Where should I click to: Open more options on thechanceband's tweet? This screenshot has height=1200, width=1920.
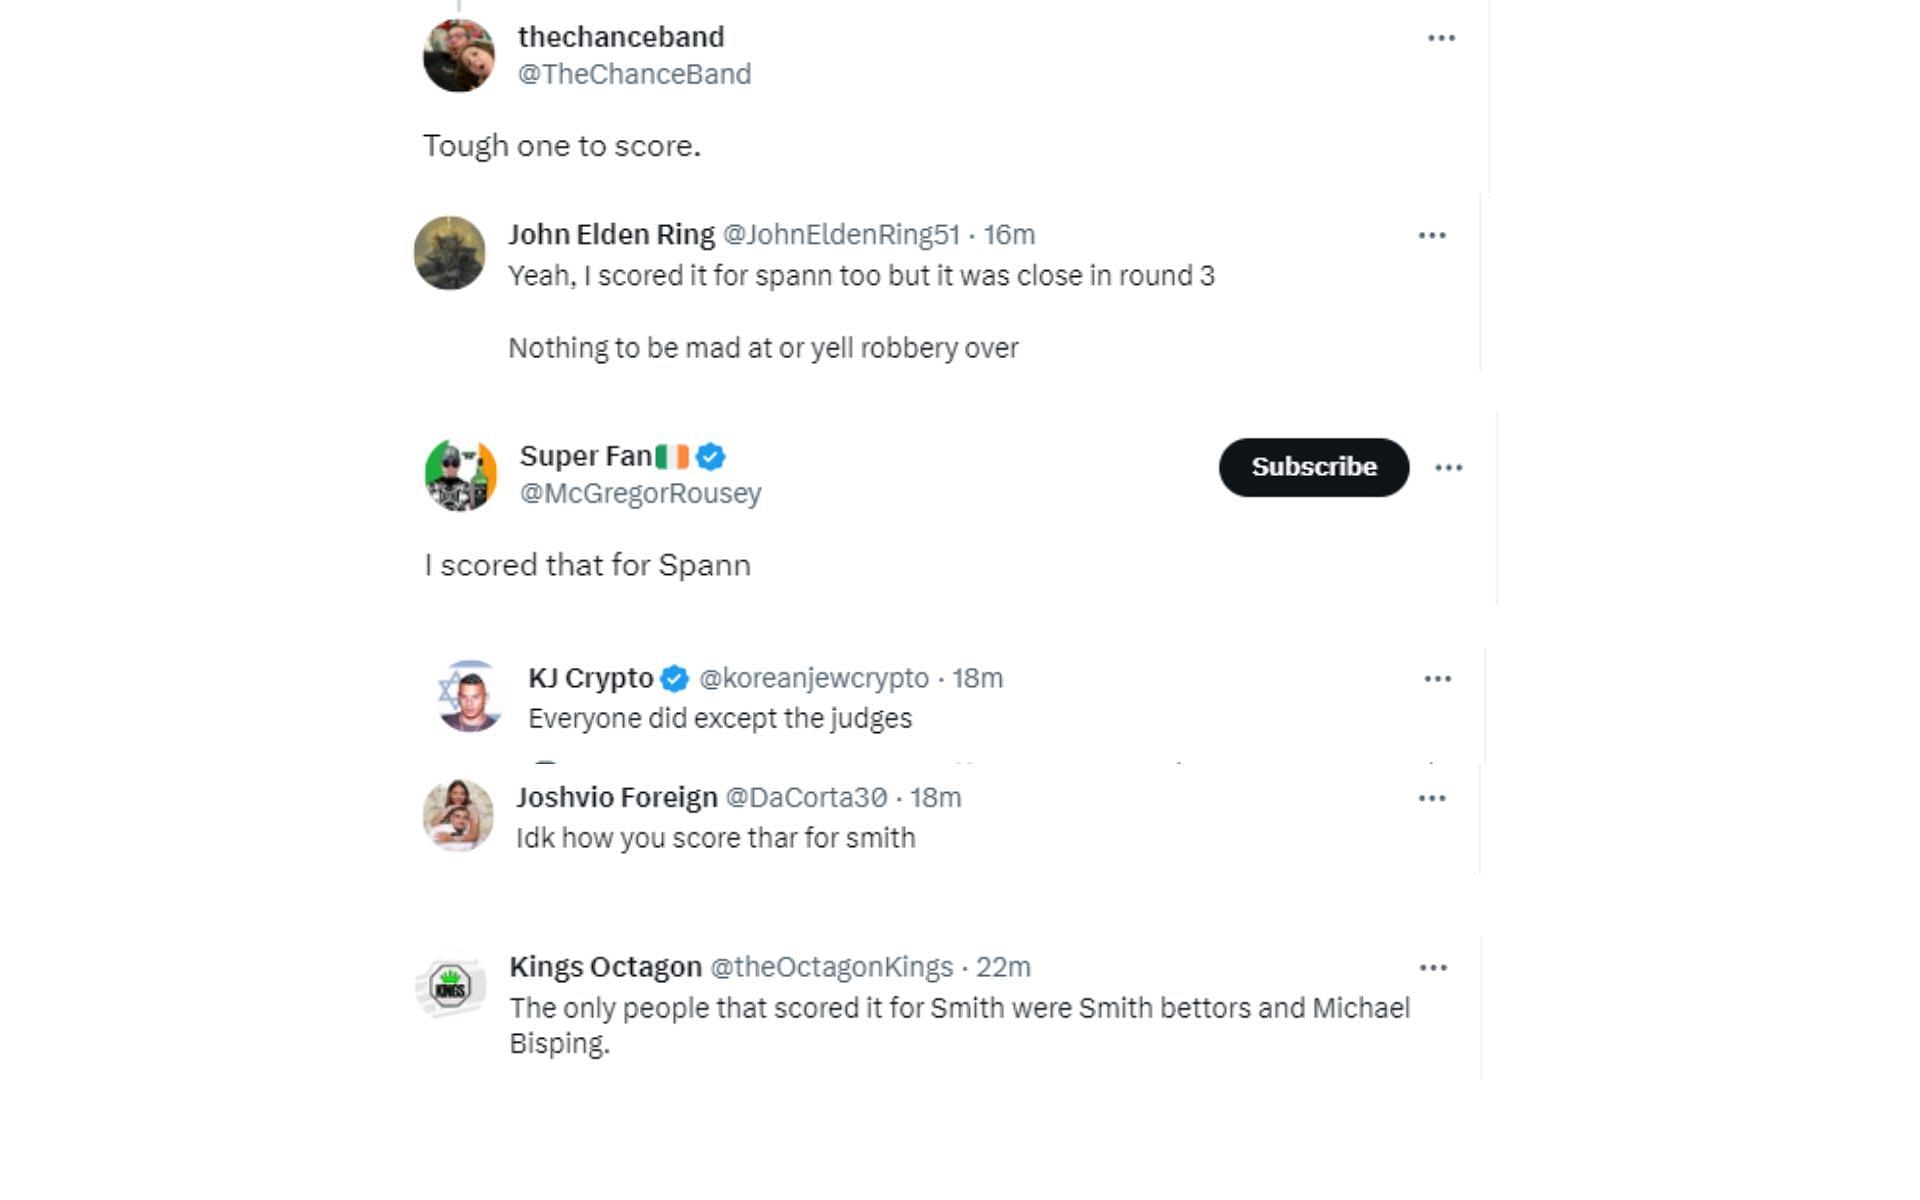click(1441, 38)
